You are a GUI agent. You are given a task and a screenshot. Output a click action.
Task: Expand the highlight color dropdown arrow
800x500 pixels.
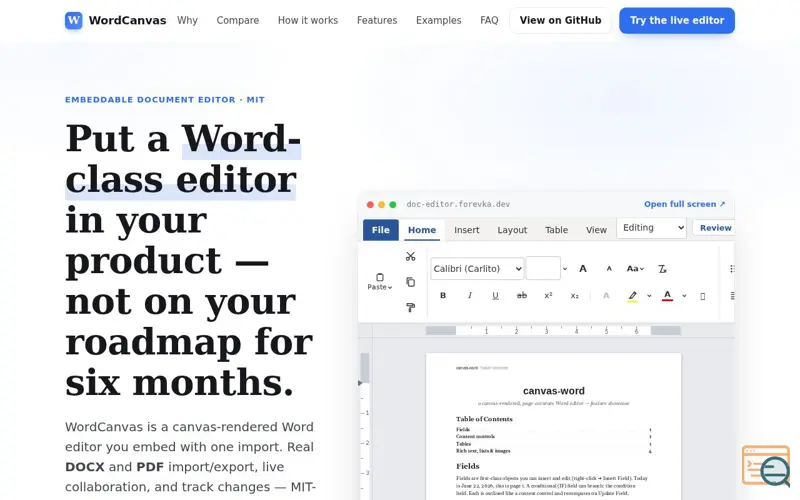[x=649, y=295]
